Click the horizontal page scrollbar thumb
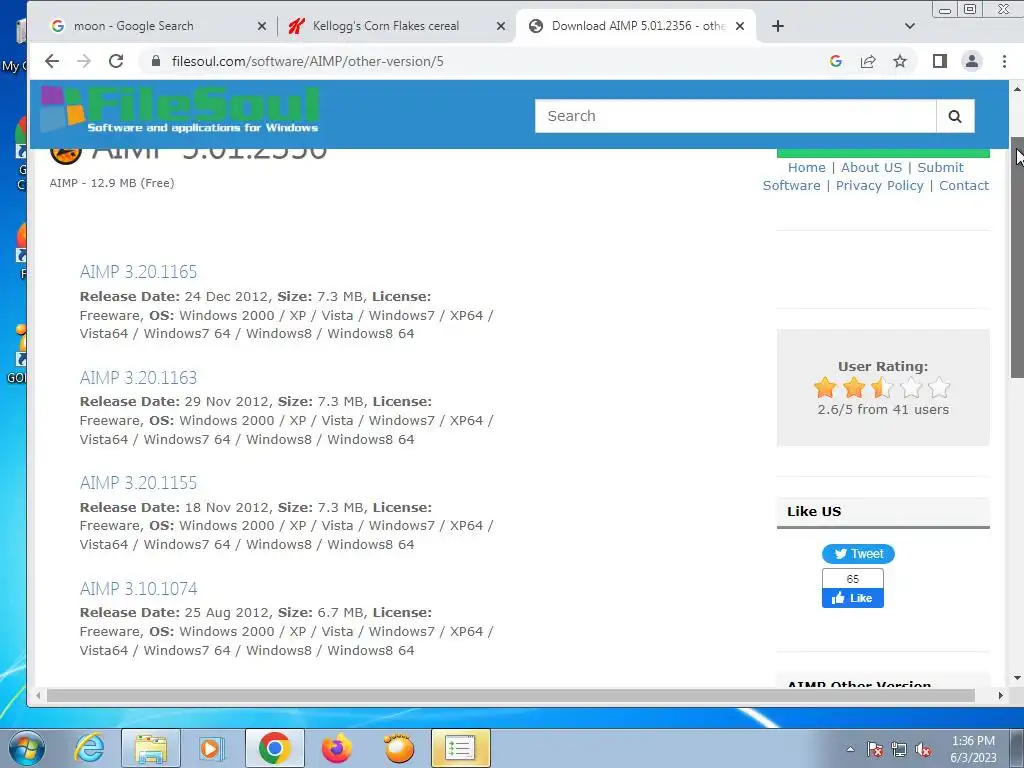Image resolution: width=1024 pixels, height=768 pixels. 511,696
